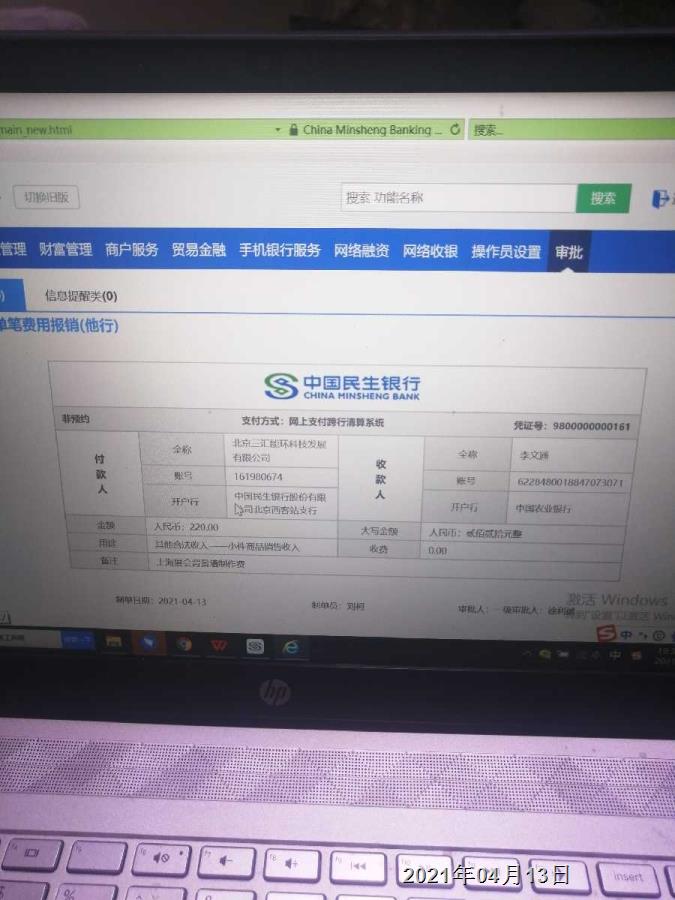Viewport: 675px width, 900px height.
Task: Click 支付方式: 网上支付跨行清算系统 text
Action: click(312, 421)
